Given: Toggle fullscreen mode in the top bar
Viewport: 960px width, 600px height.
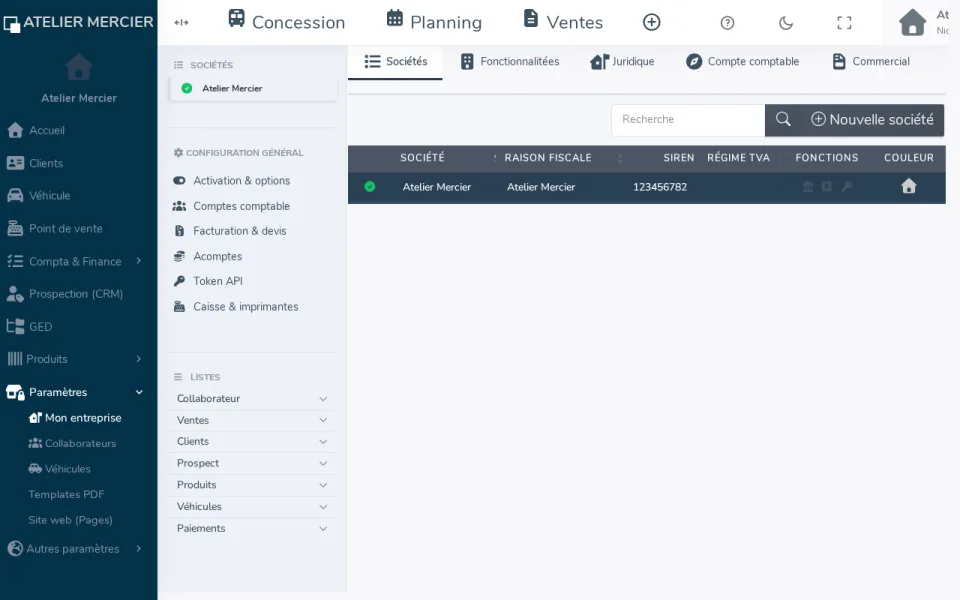Looking at the screenshot, I should [x=844, y=23].
